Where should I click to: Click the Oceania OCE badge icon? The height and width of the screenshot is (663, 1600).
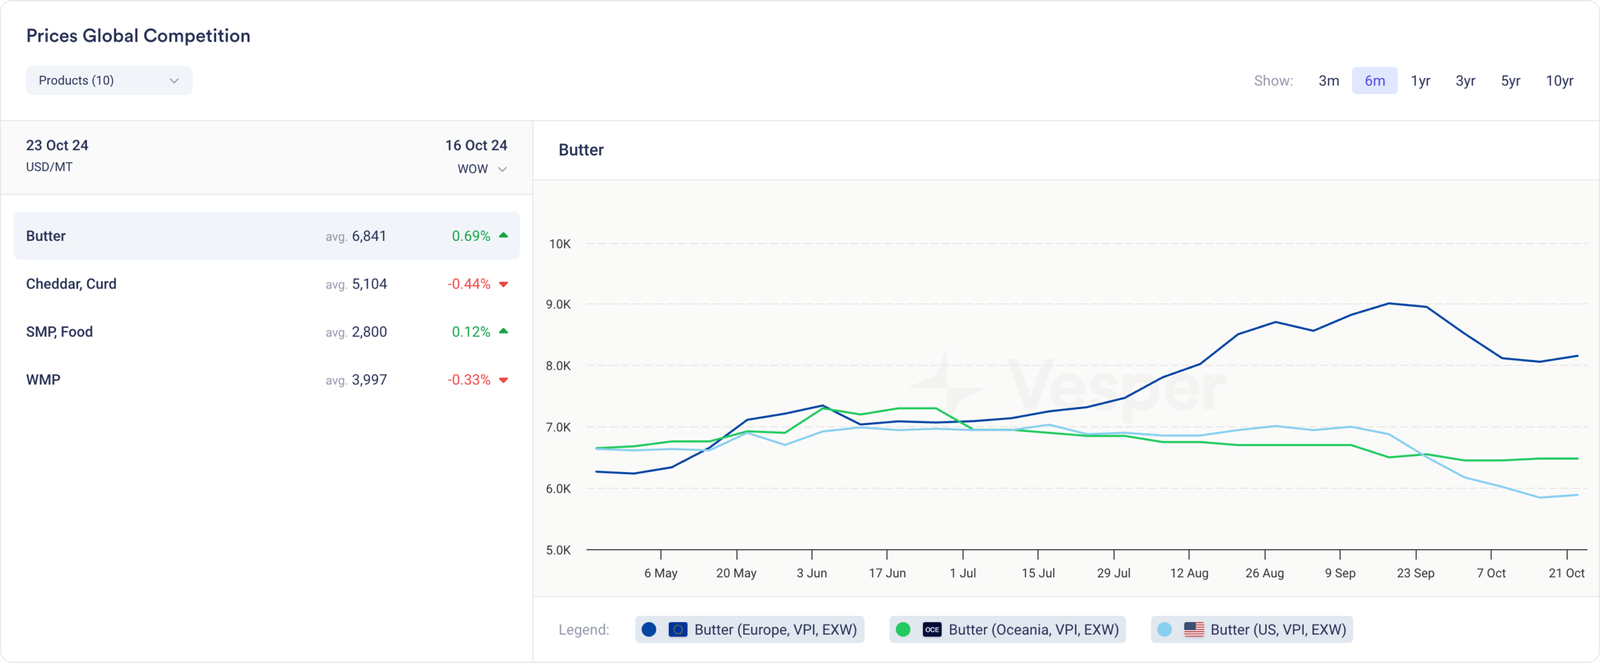point(932,630)
